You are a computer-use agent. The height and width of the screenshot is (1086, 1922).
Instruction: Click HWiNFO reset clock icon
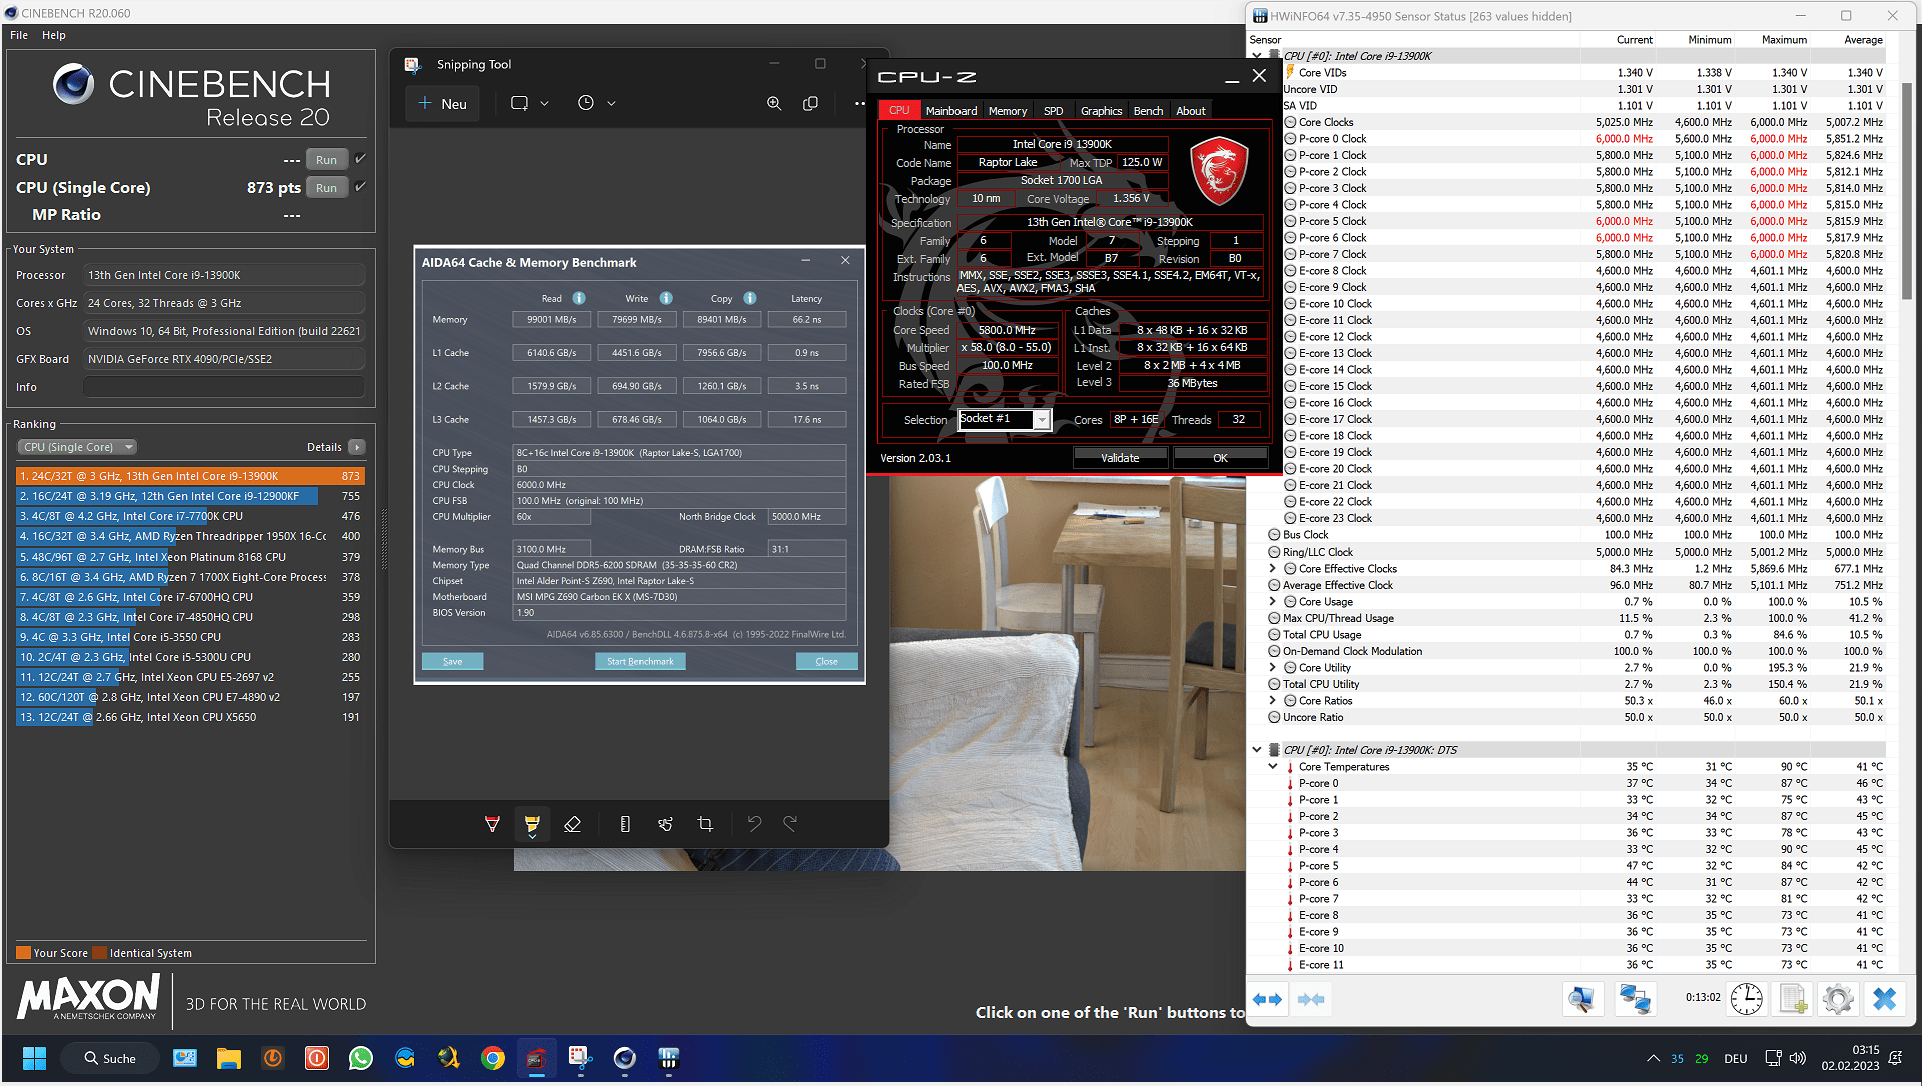tap(1747, 999)
